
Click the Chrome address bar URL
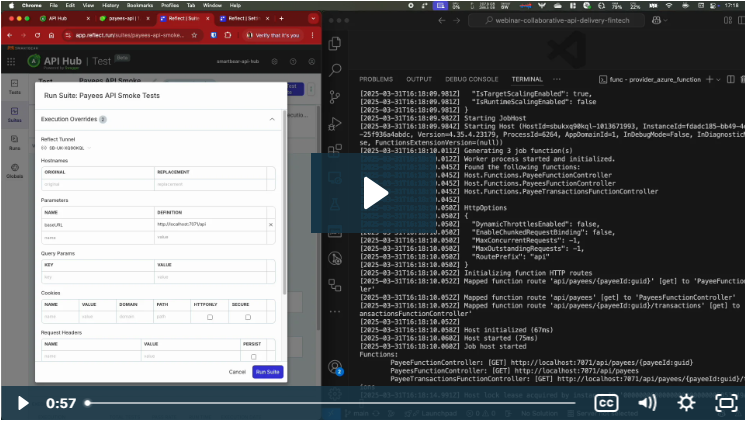click(130, 35)
